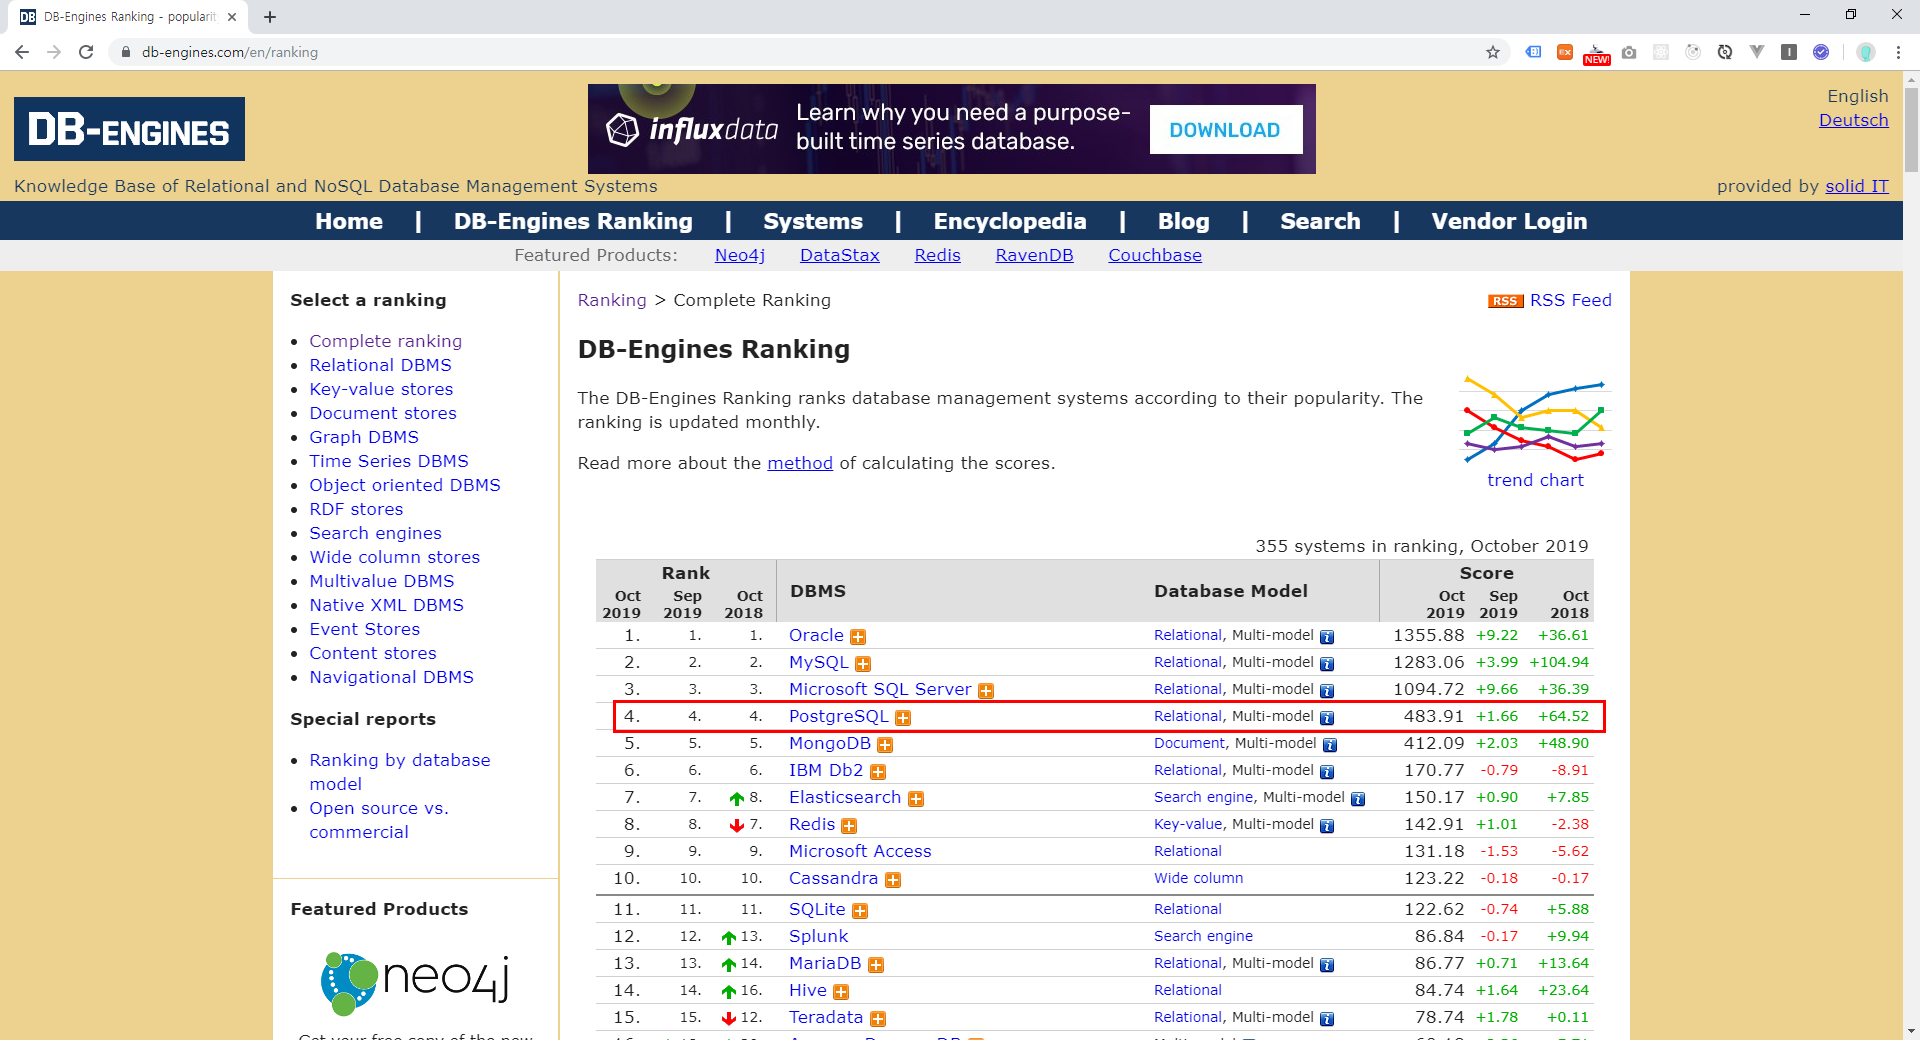The width and height of the screenshot is (1920, 1040).
Task: Click the RSS orange feed icon
Action: pos(1505,301)
